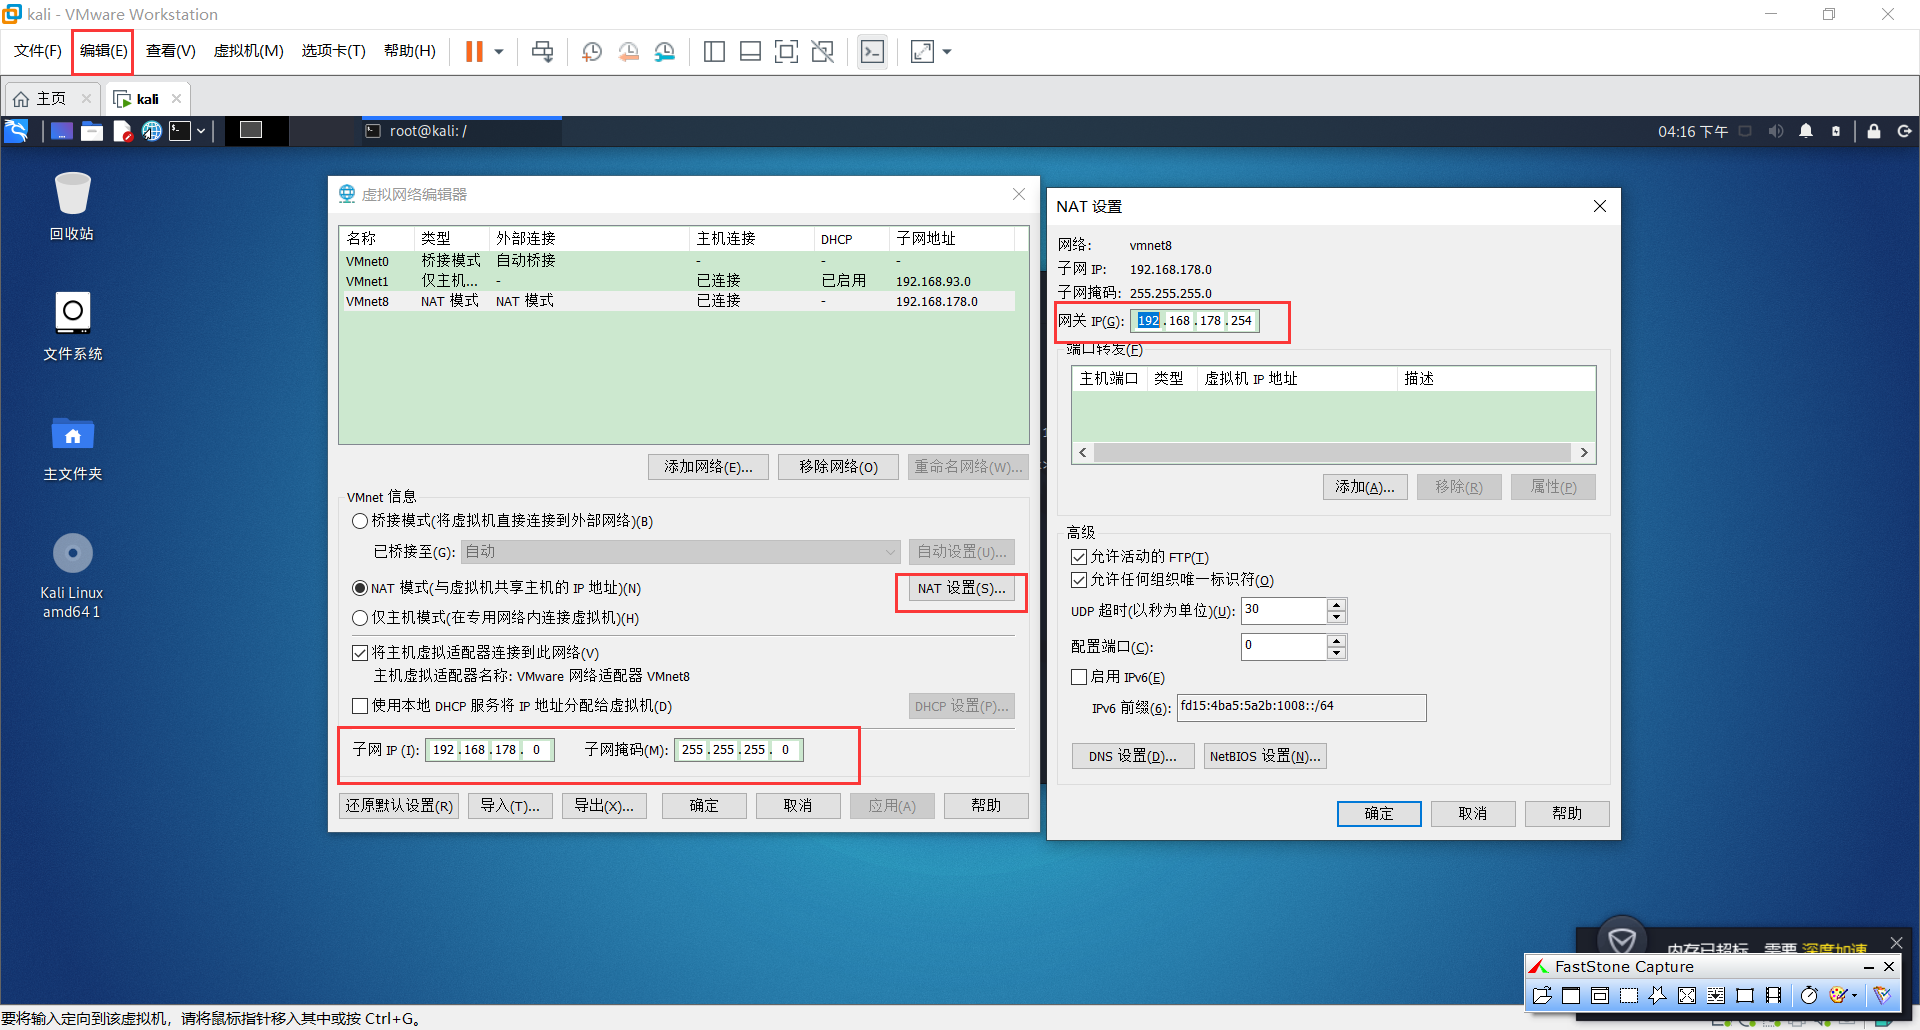The height and width of the screenshot is (1030, 1920).
Task: Open file in FastStone editor icon
Action: (x=1542, y=995)
